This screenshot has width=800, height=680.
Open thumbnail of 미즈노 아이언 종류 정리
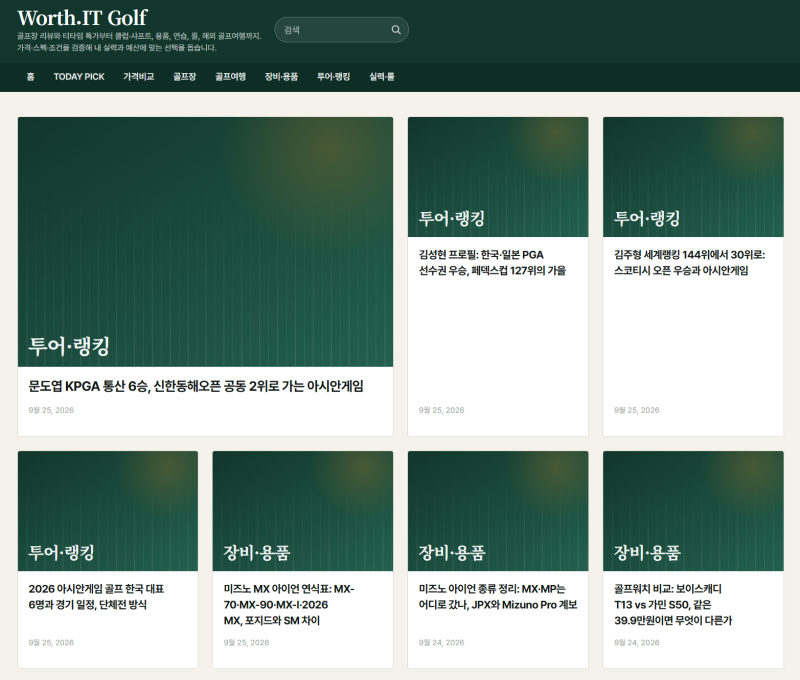[498, 511]
